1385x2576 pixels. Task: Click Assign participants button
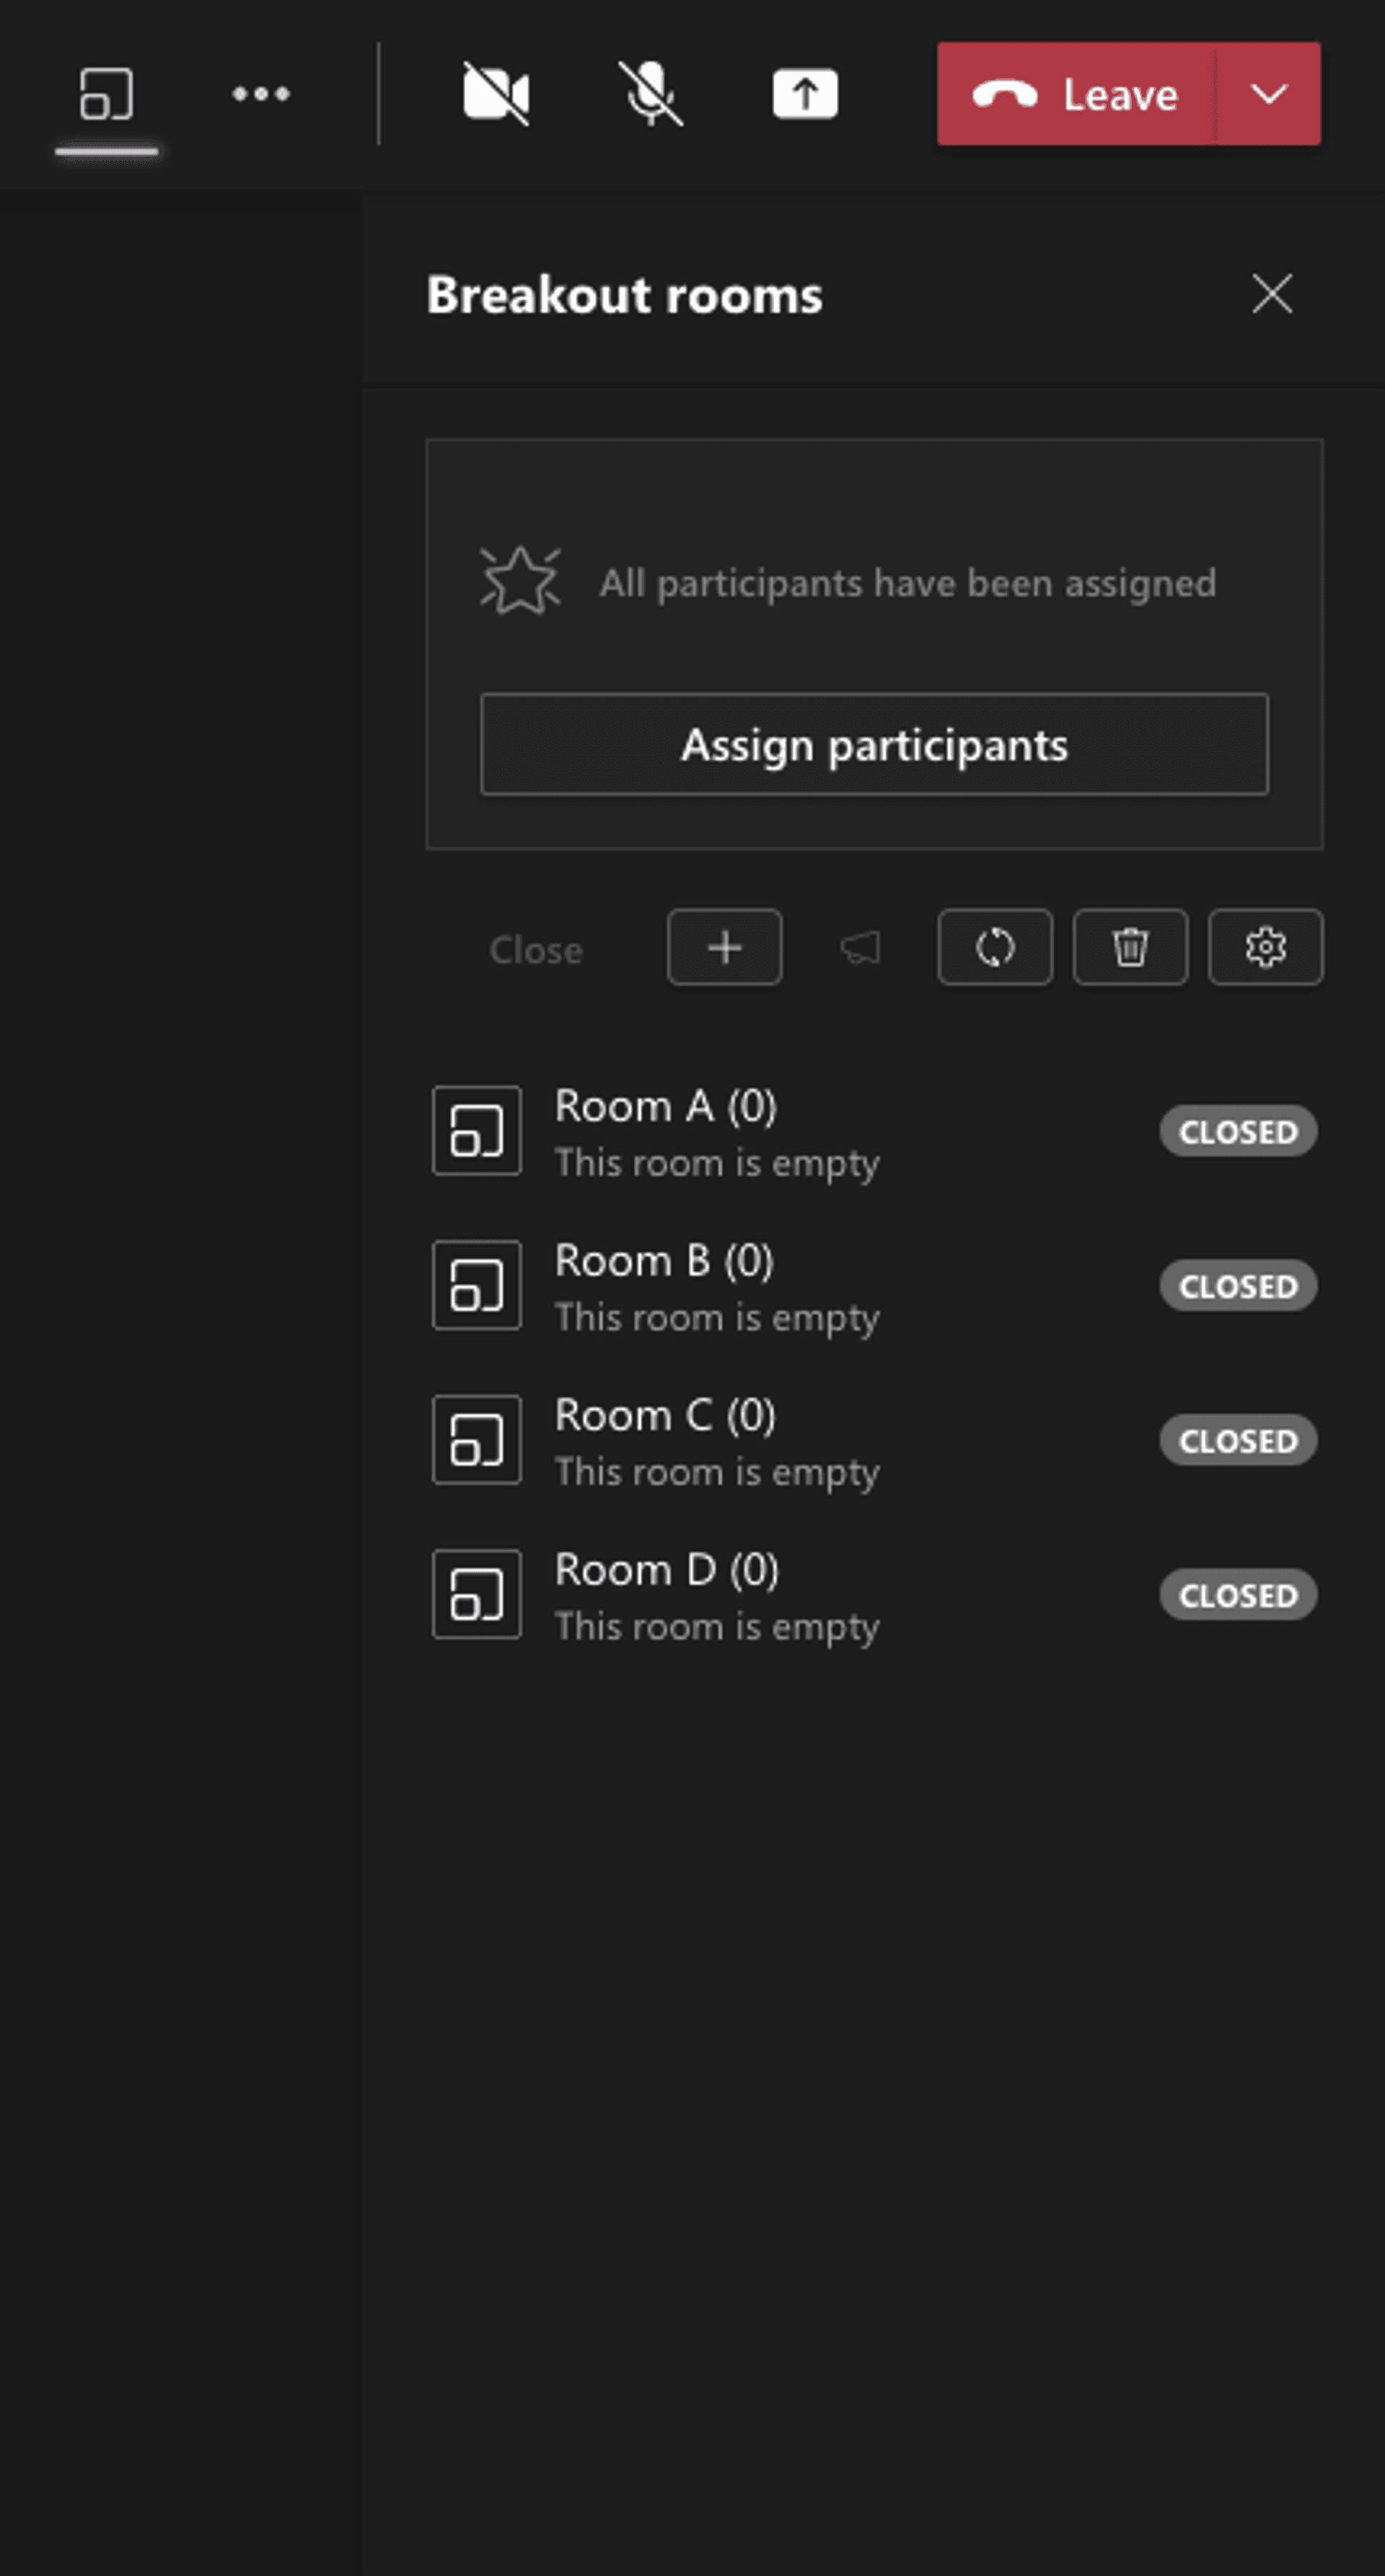coord(874,745)
